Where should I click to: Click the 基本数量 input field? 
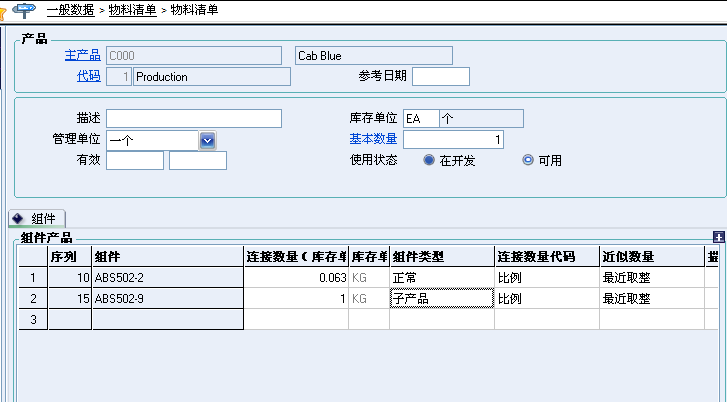click(x=453, y=140)
